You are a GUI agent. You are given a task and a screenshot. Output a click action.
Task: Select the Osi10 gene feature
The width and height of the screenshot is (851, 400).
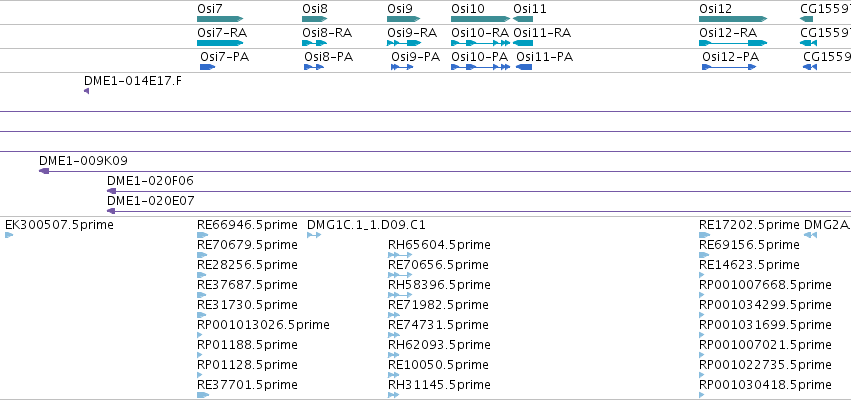480,19
